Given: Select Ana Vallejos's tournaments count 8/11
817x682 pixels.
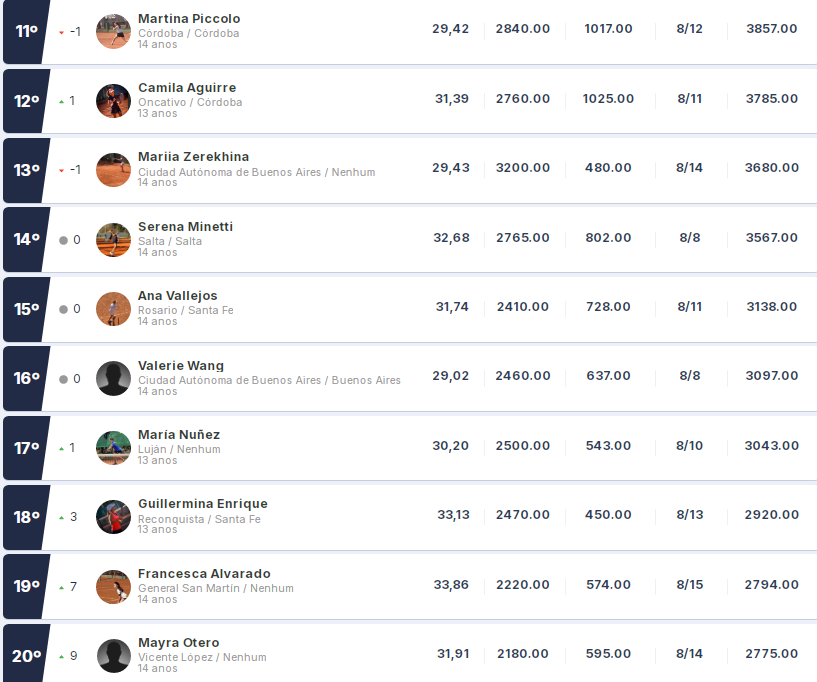Looking at the screenshot, I should coord(689,307).
